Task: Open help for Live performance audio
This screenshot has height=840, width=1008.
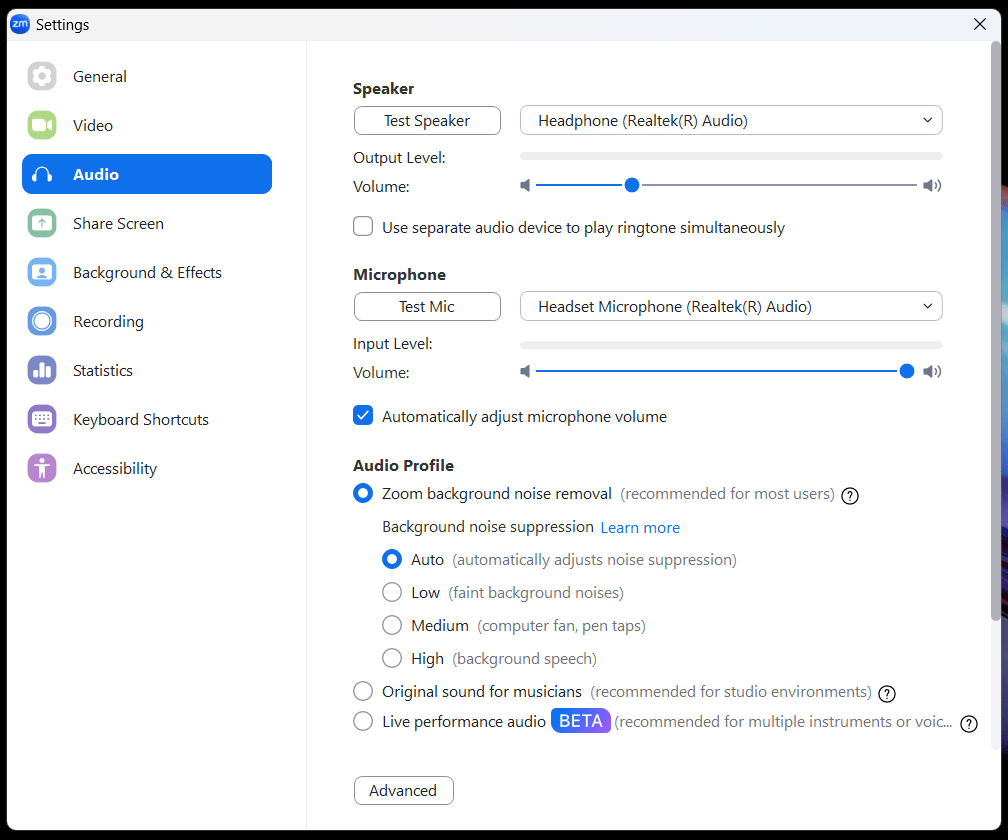Action: coord(969,724)
